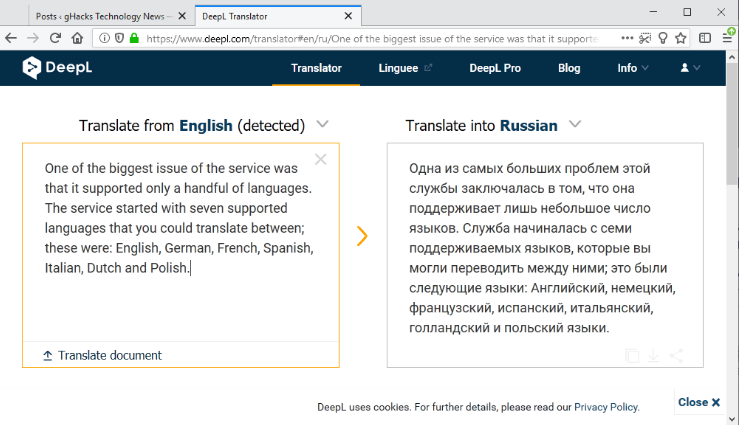Copy the Russian translation to clipboard

click(x=632, y=356)
